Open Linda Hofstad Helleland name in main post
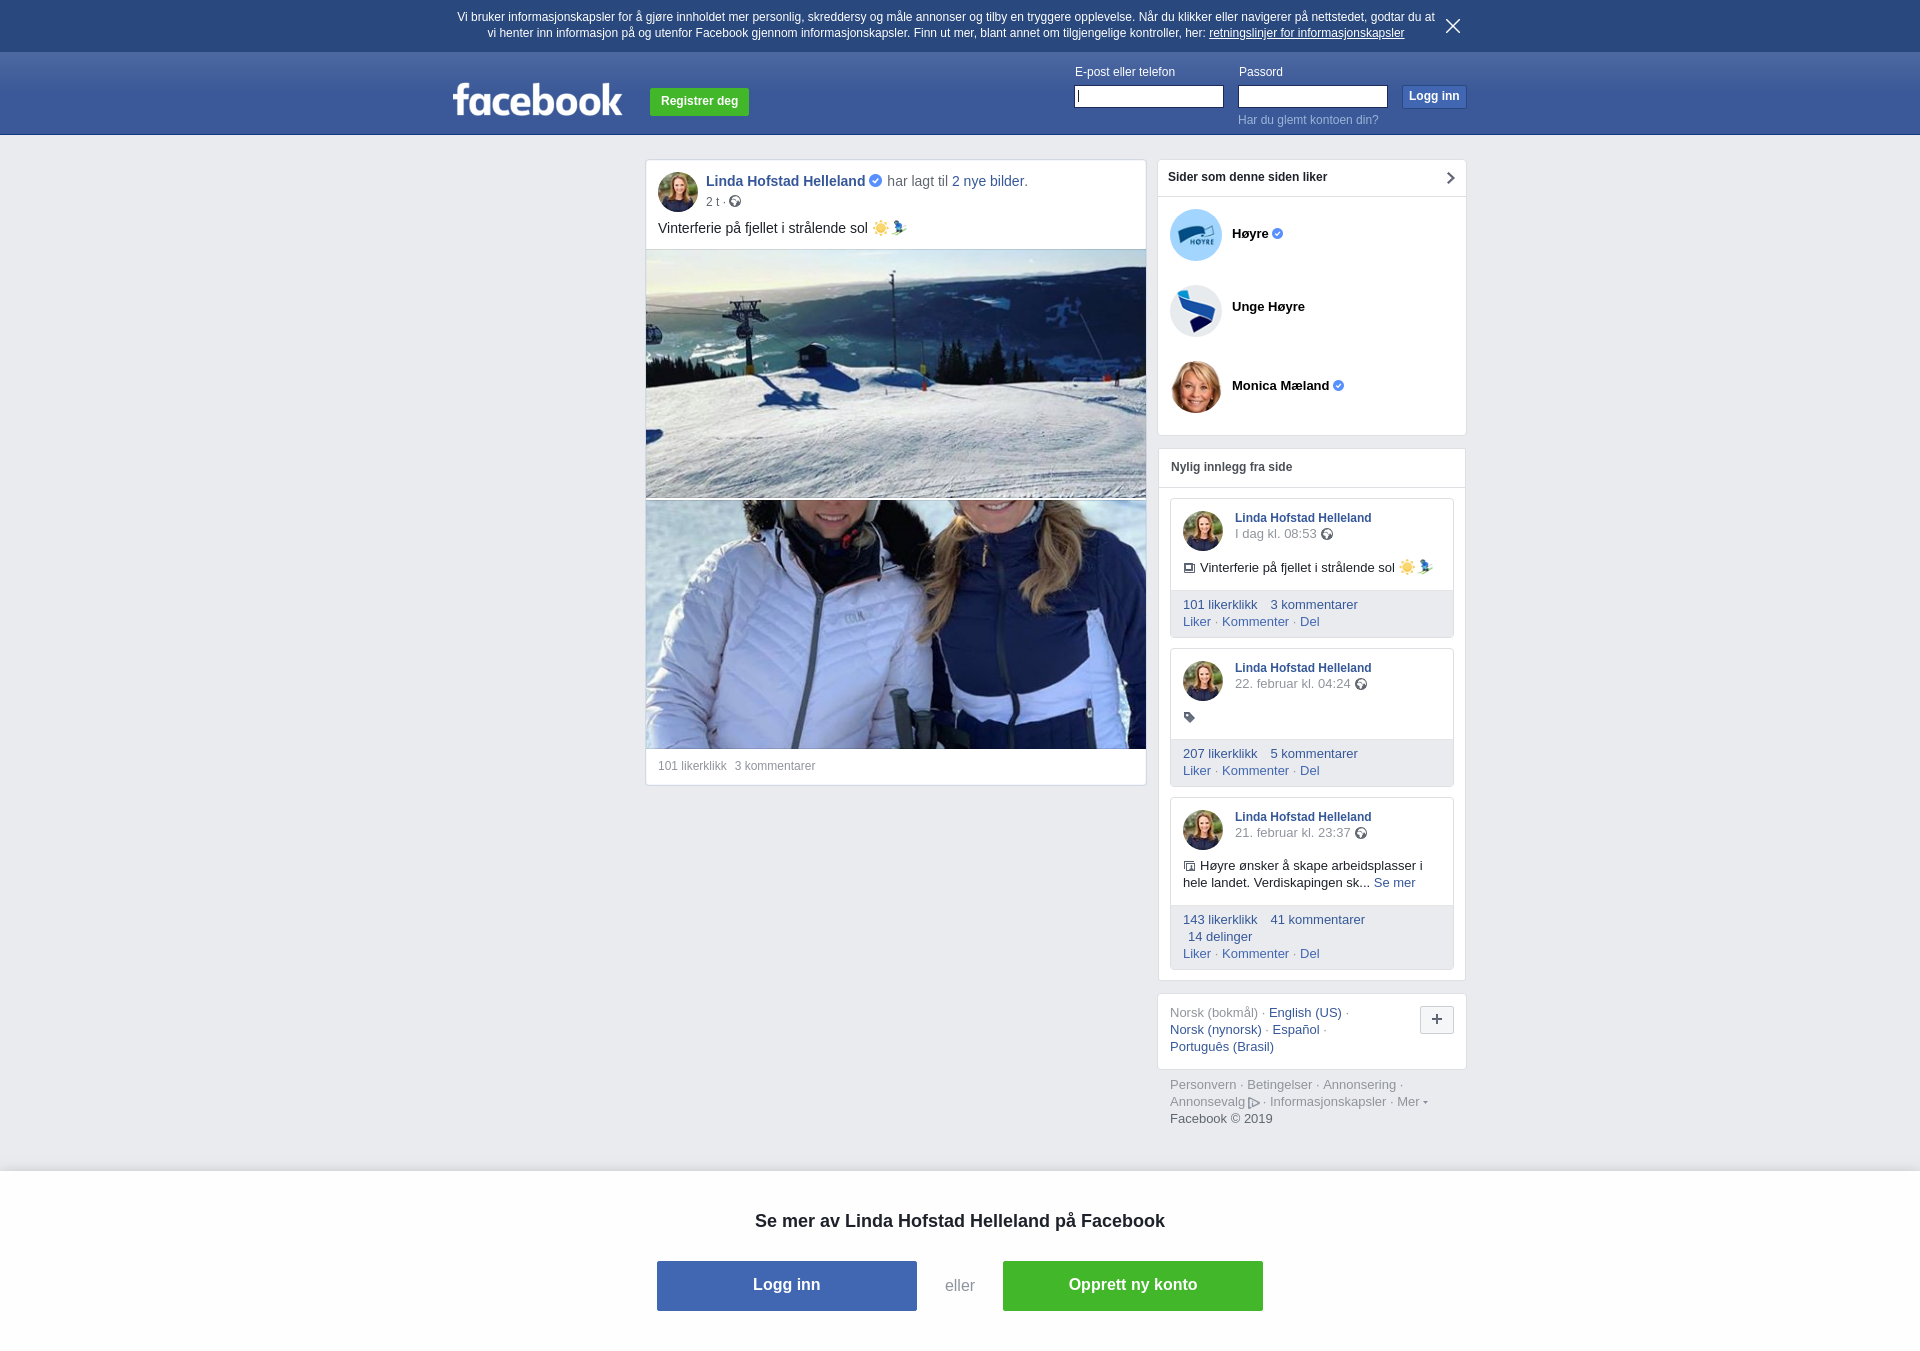This screenshot has height=1351, width=1920. click(x=785, y=181)
